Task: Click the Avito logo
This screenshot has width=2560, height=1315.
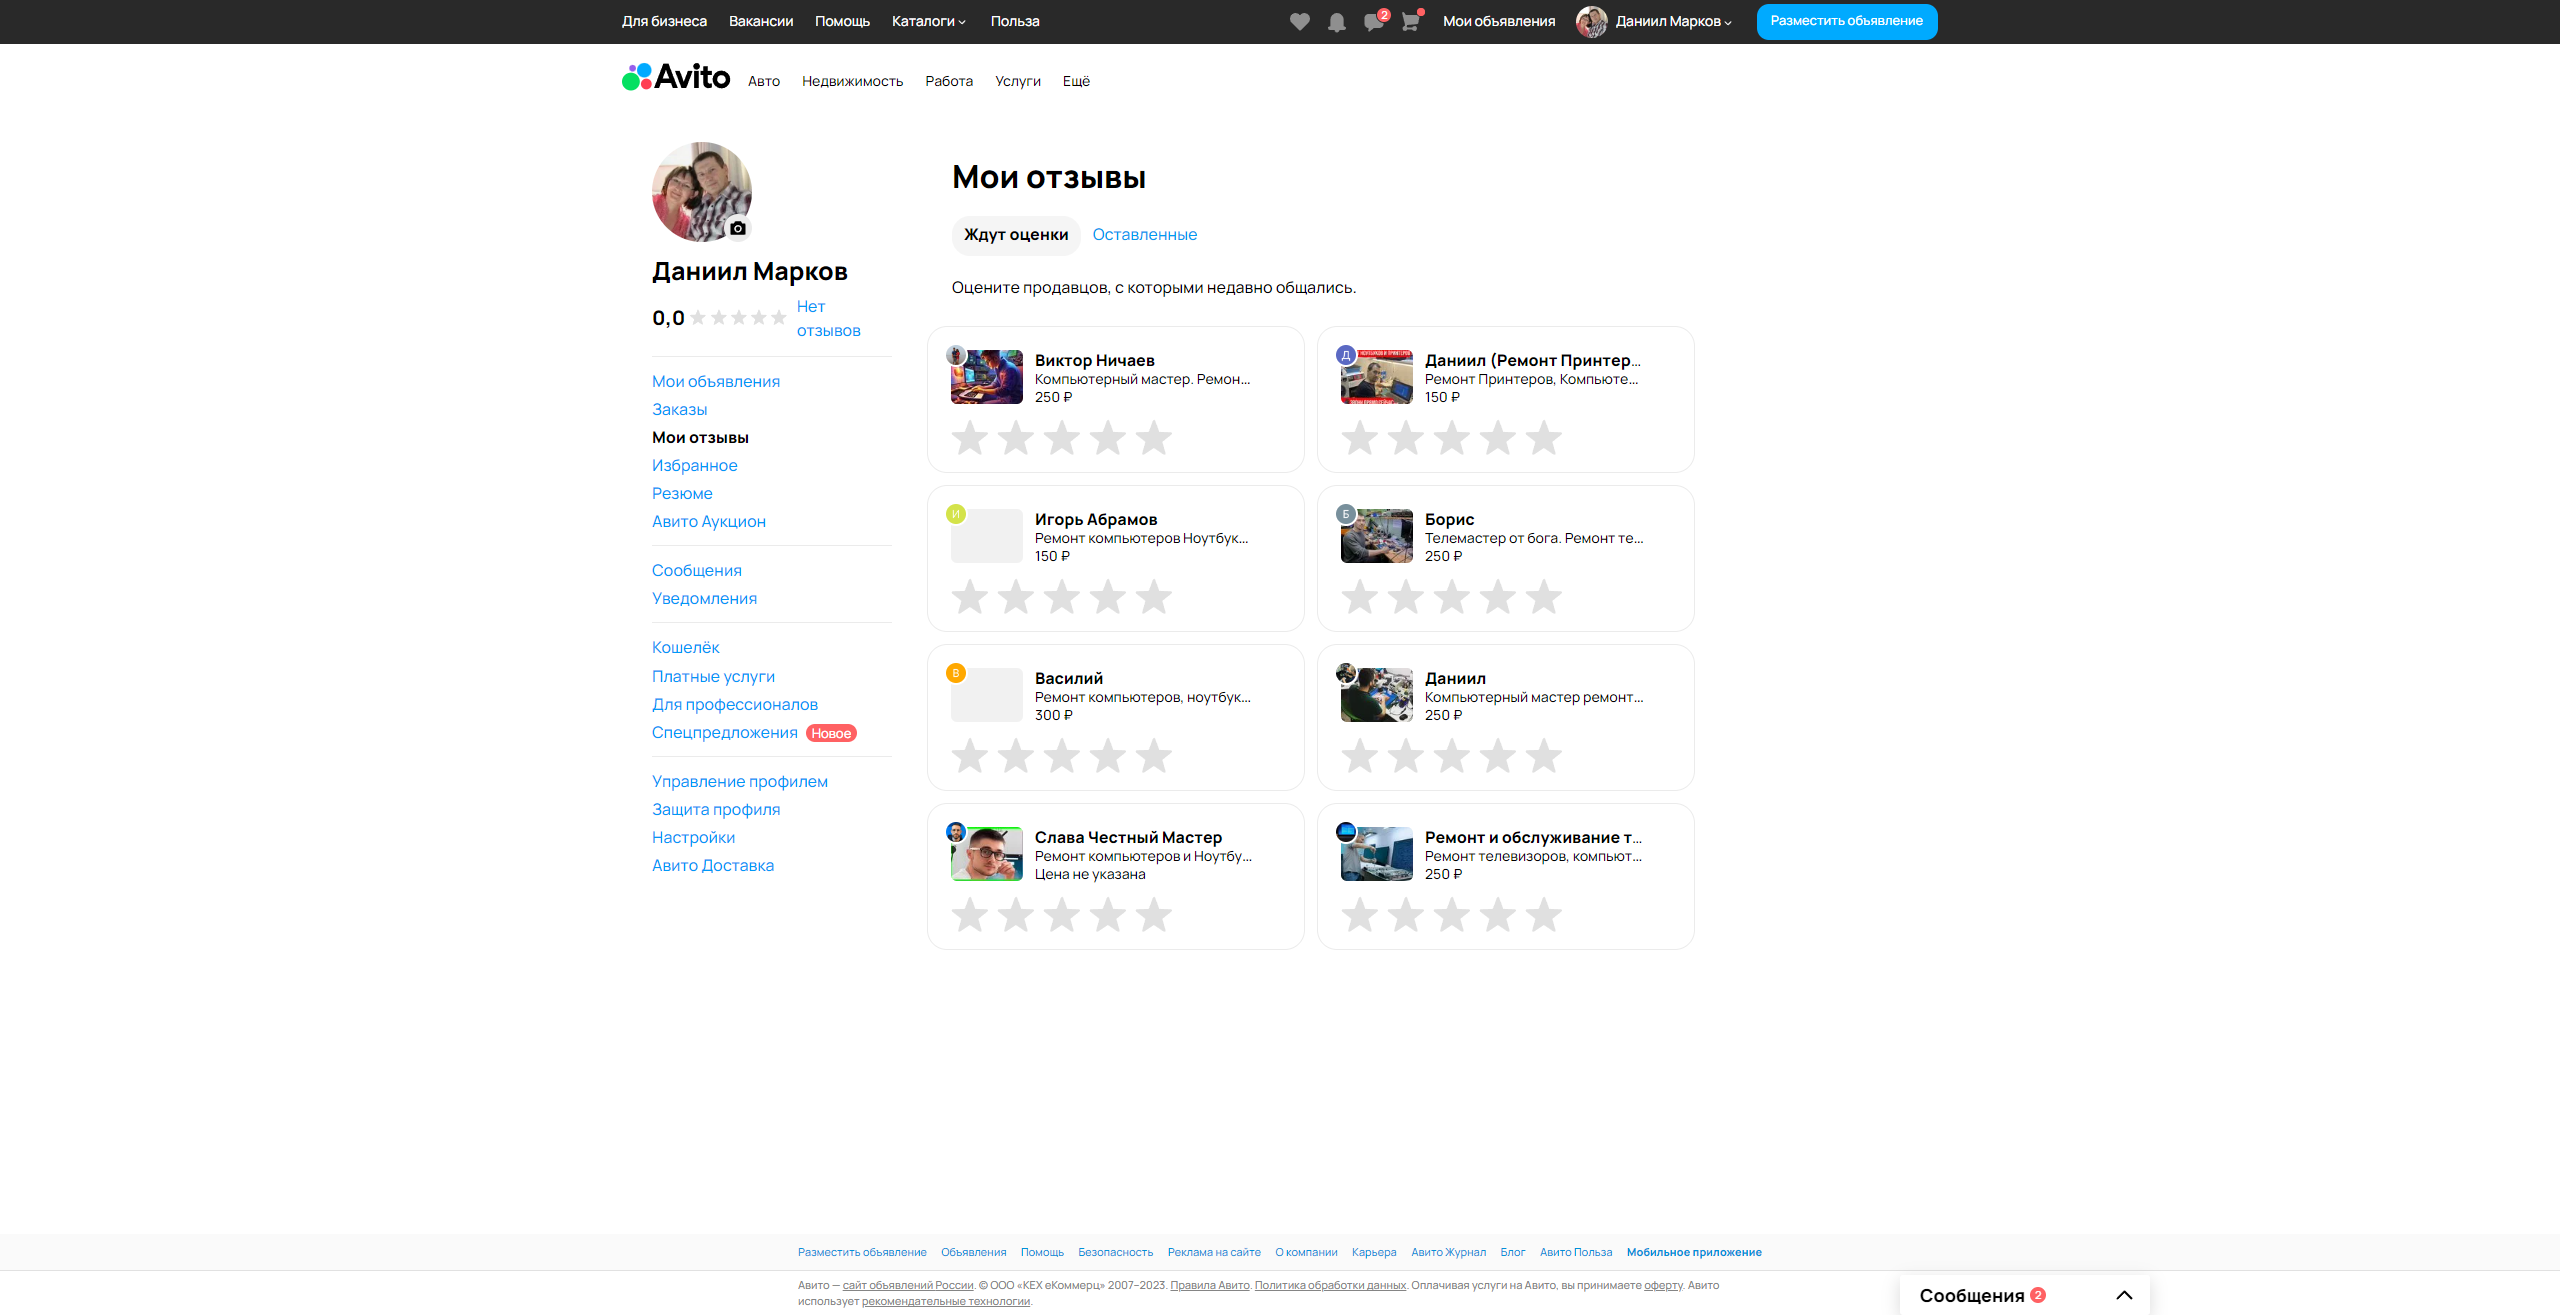Action: (x=676, y=77)
